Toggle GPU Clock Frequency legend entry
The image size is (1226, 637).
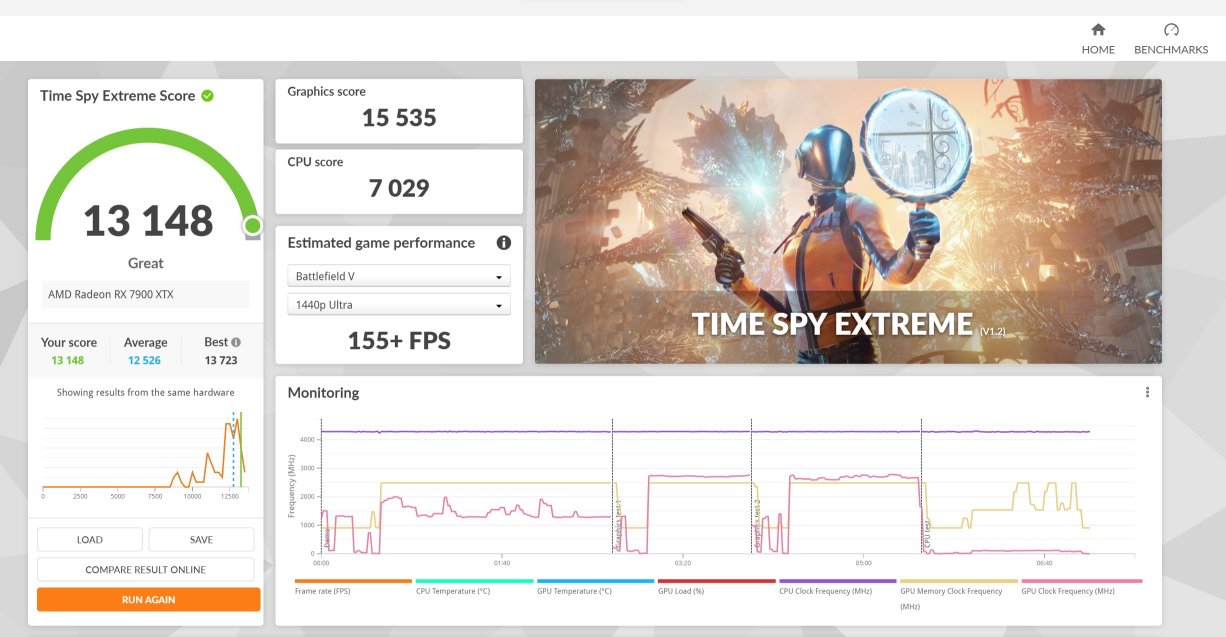pos(1081,587)
